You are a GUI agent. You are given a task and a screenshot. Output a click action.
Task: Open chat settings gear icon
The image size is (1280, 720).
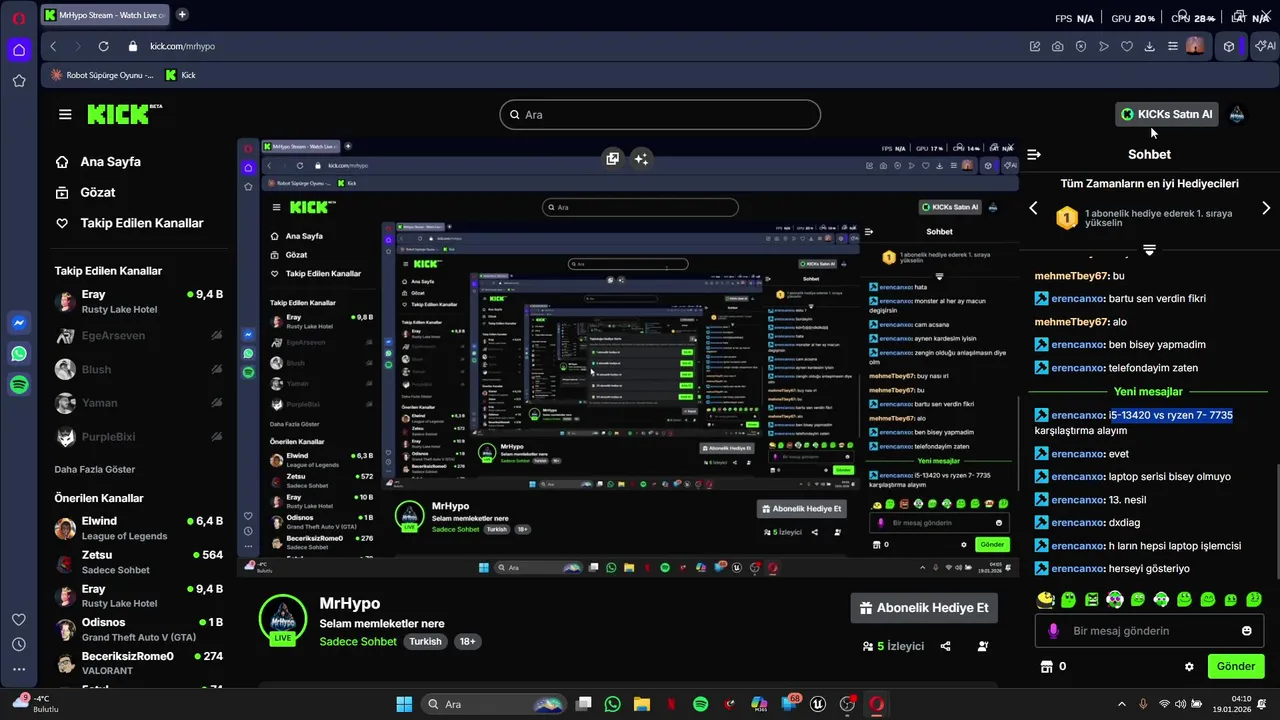[x=1189, y=666]
